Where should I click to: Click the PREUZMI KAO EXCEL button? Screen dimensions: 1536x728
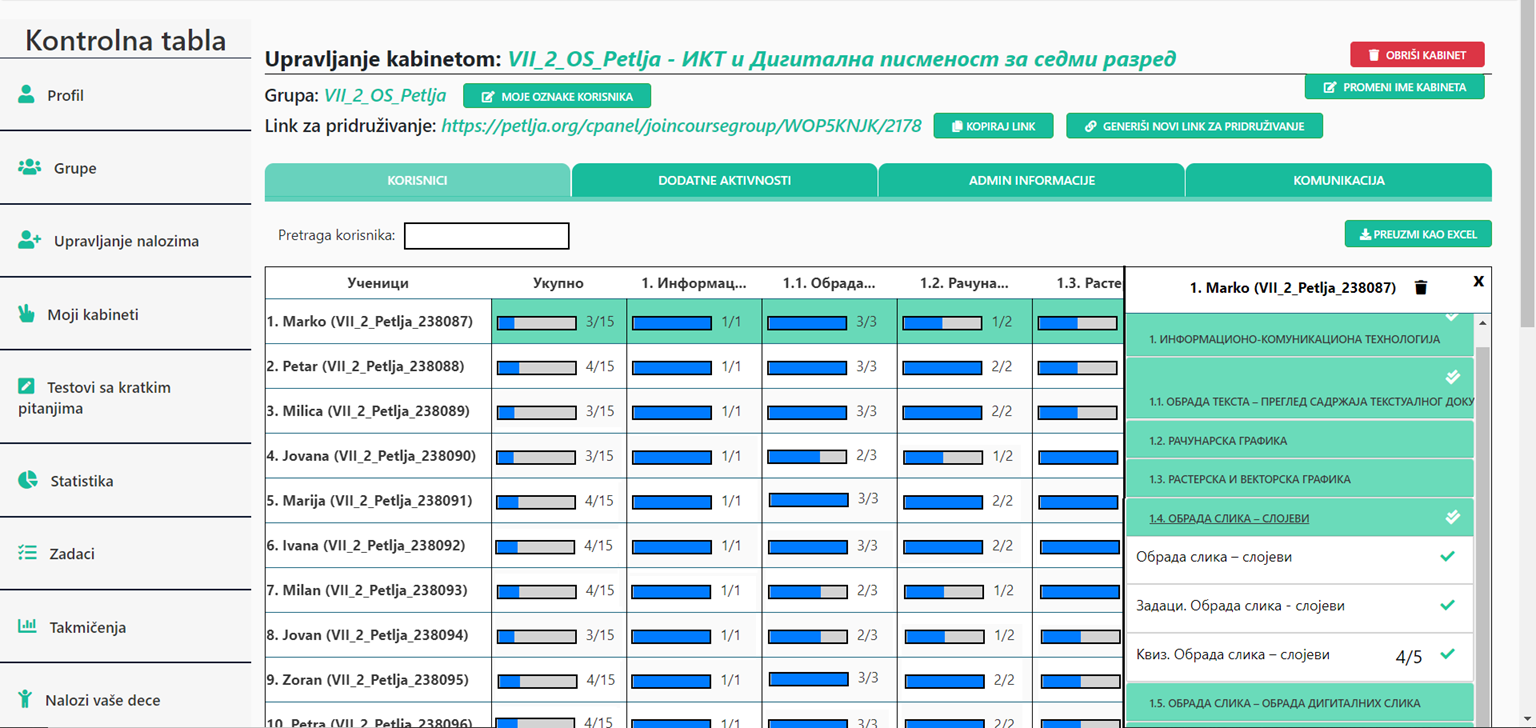click(x=1417, y=235)
